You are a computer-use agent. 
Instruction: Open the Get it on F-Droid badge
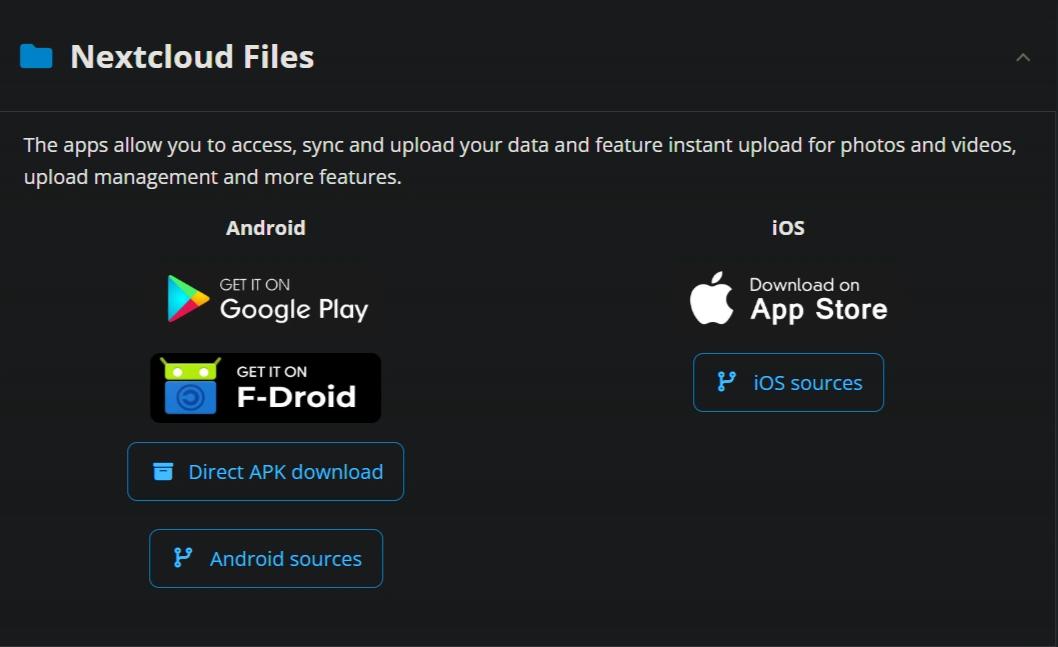coord(265,388)
